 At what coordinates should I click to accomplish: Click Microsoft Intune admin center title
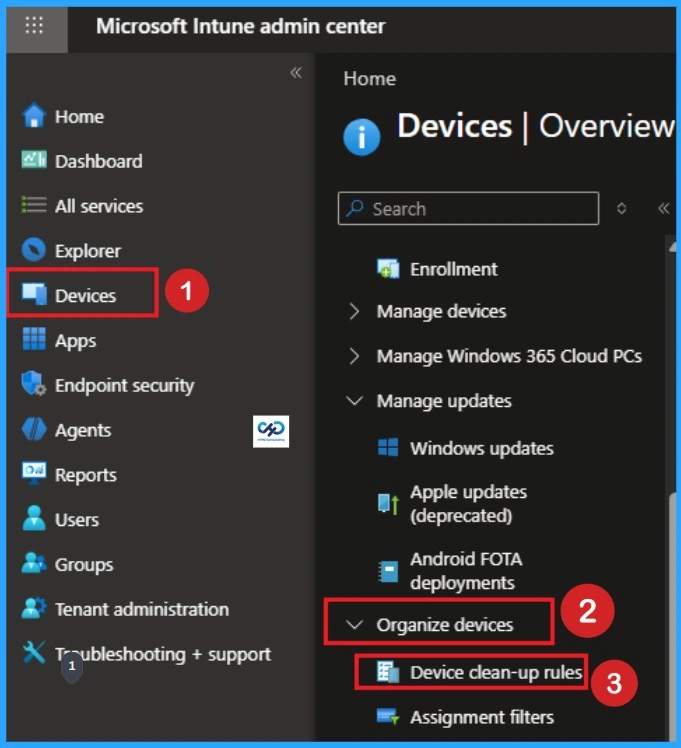point(240,26)
